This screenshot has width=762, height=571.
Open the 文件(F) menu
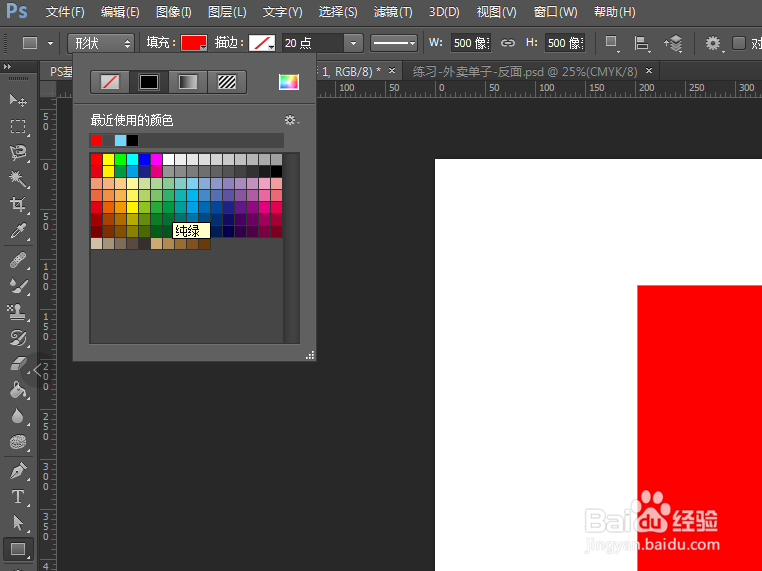(x=65, y=12)
